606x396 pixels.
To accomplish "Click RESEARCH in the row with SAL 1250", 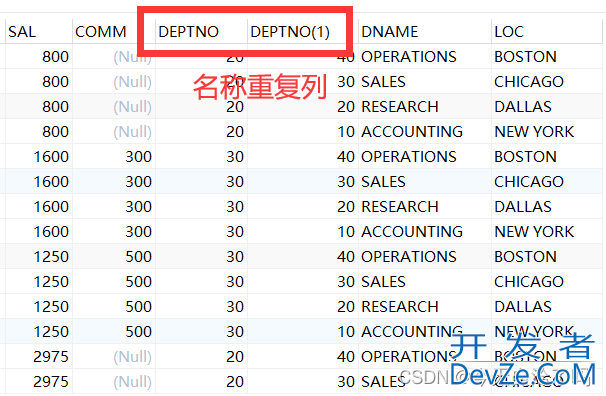I will (400, 307).
